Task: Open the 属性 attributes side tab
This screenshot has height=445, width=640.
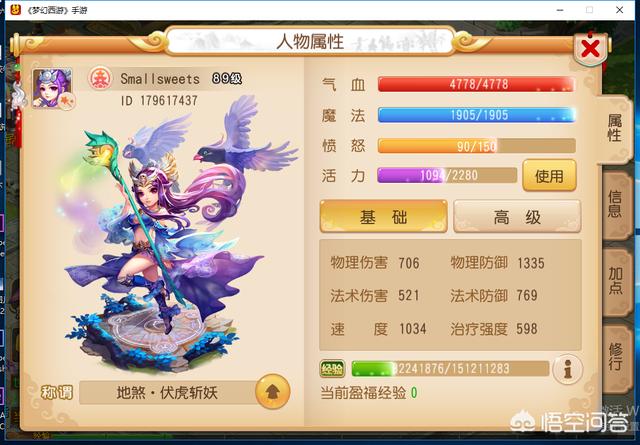Action: pos(614,129)
